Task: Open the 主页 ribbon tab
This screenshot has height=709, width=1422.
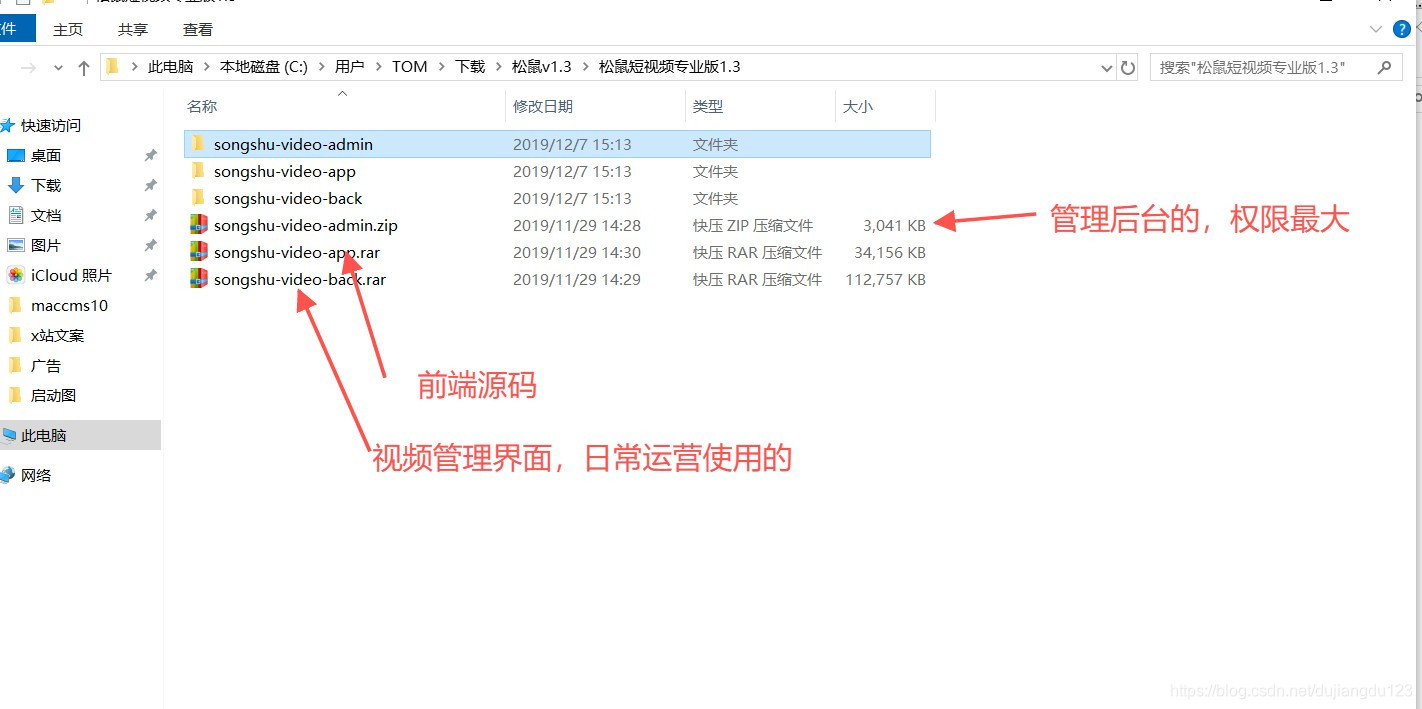Action: [68, 29]
